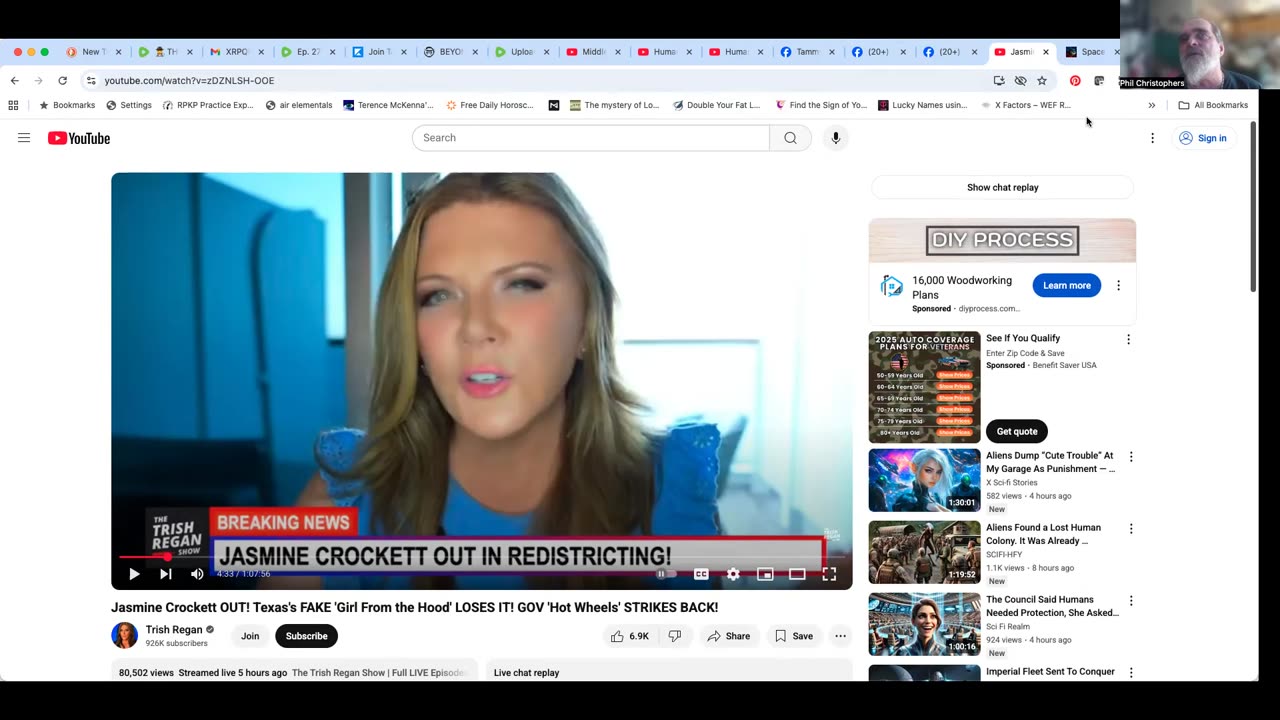The width and height of the screenshot is (1280, 720).
Task: Click eye-slash tracking icon in address bar
Action: [1020, 80]
